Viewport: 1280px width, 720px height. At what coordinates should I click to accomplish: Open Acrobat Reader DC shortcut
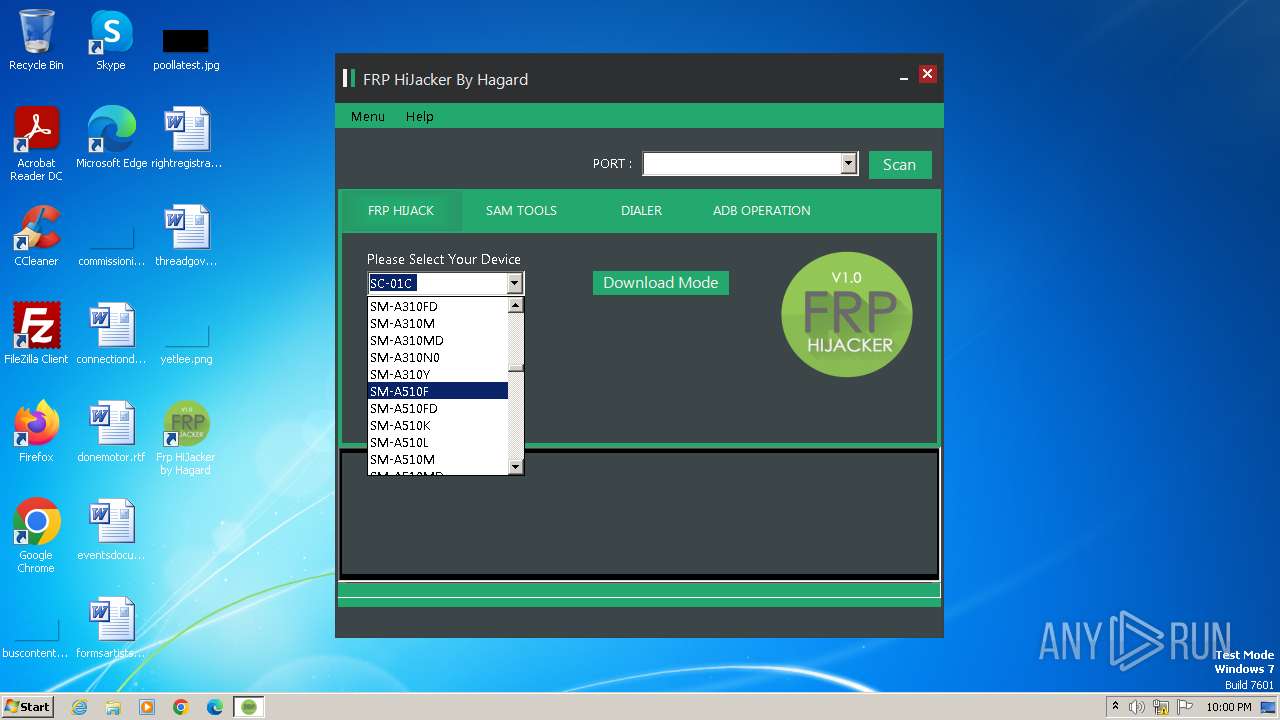click(x=36, y=144)
